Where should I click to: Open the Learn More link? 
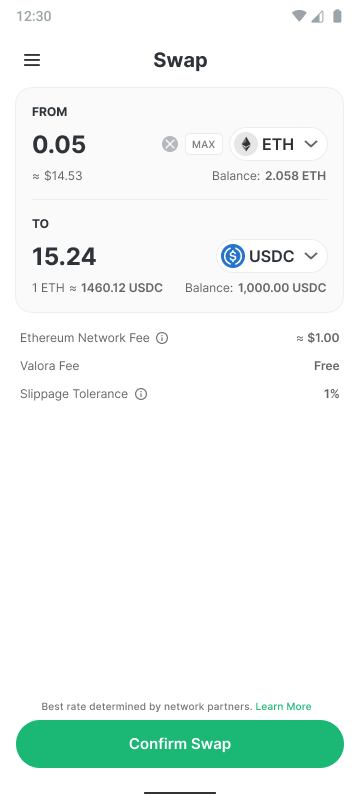tap(284, 707)
